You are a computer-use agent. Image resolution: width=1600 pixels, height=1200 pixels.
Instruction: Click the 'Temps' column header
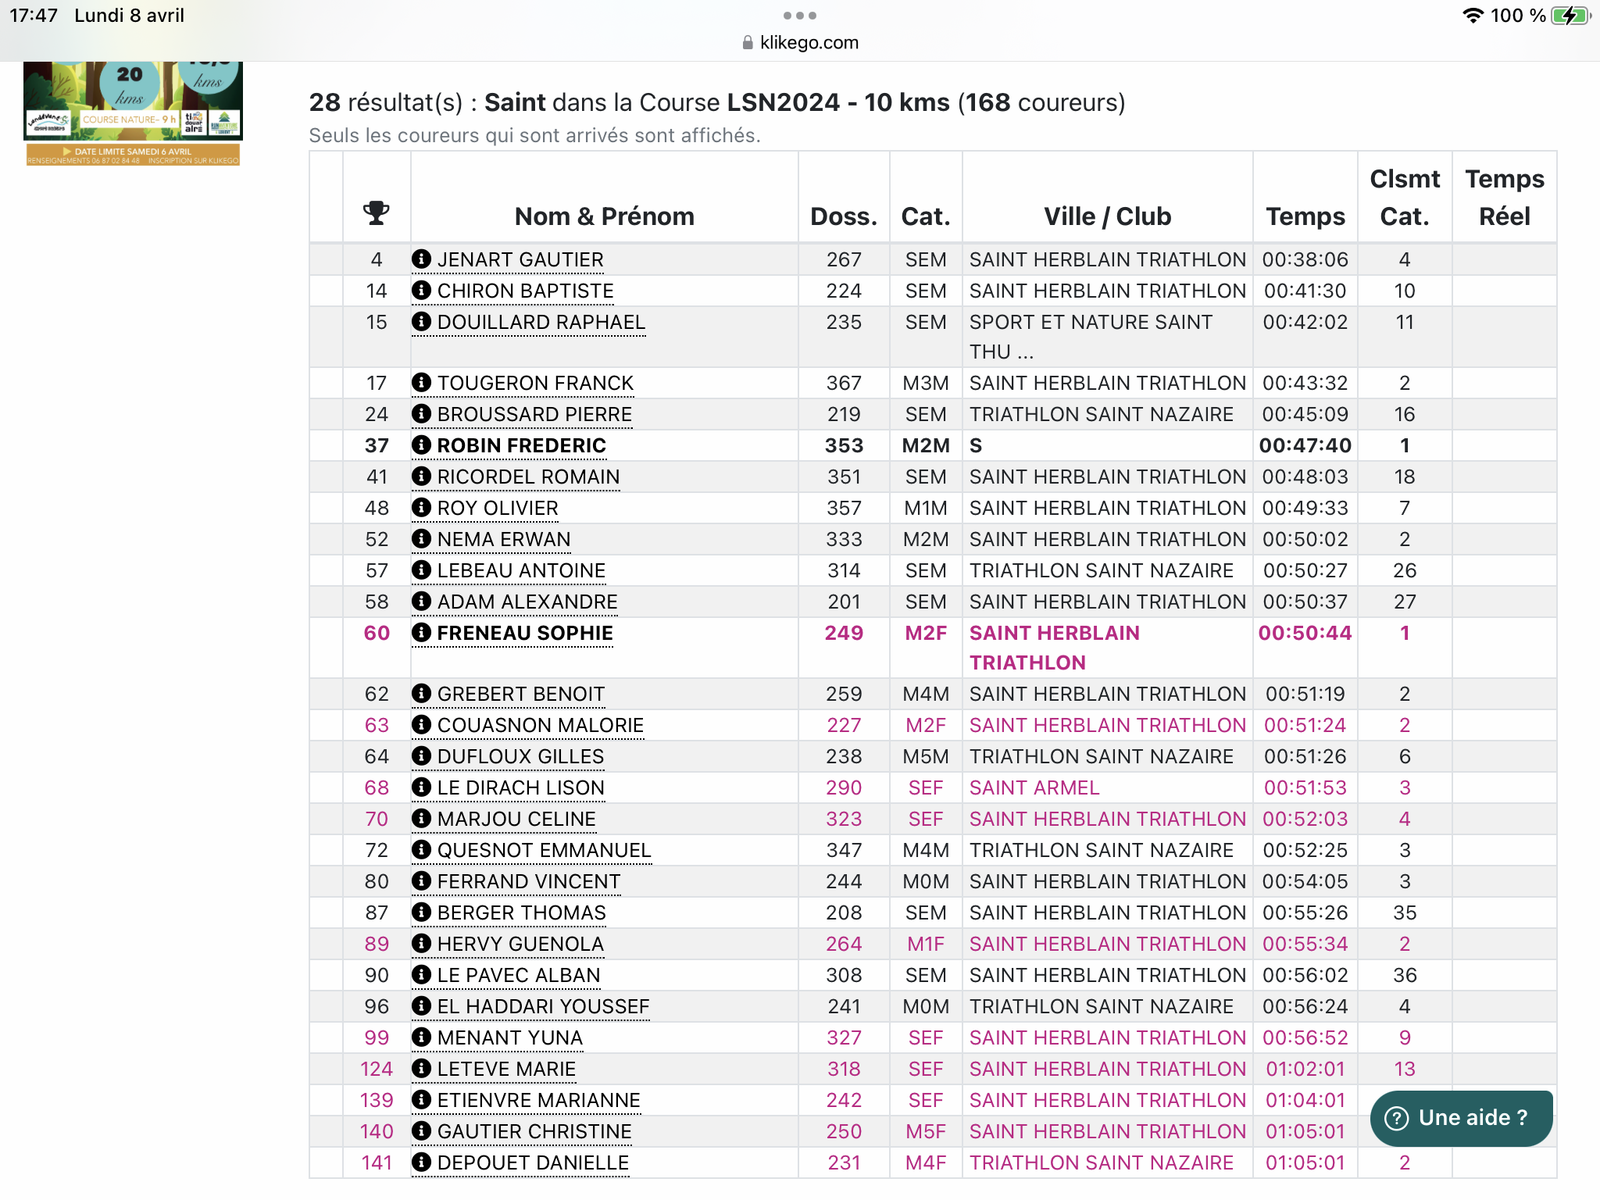(x=1305, y=217)
